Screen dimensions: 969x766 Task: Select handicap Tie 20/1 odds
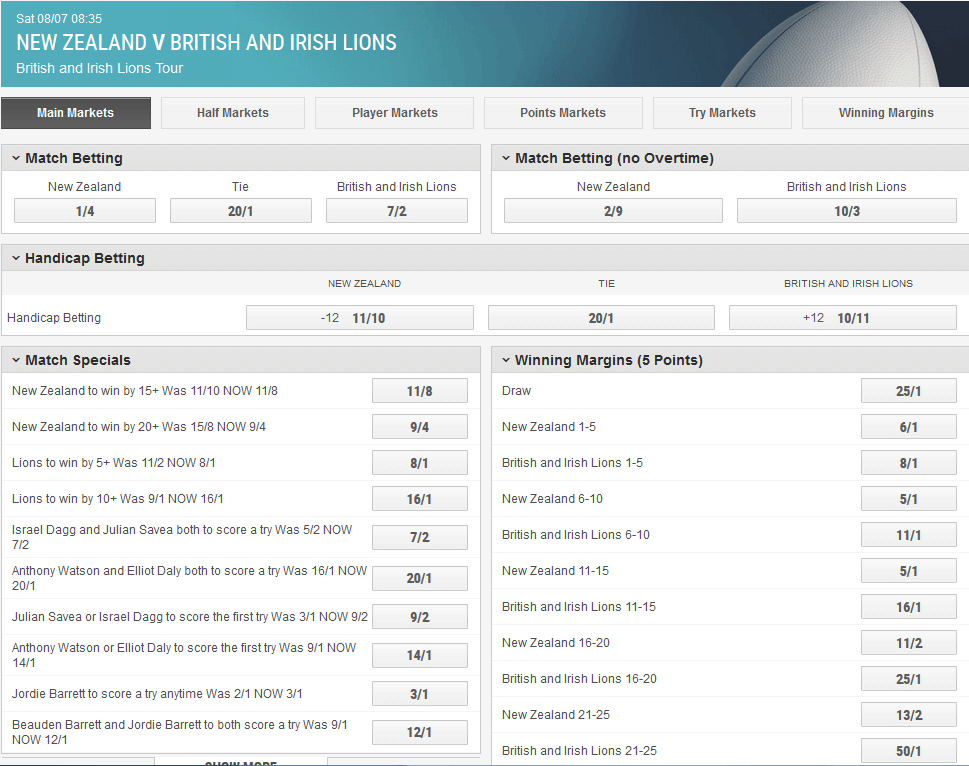tap(601, 318)
